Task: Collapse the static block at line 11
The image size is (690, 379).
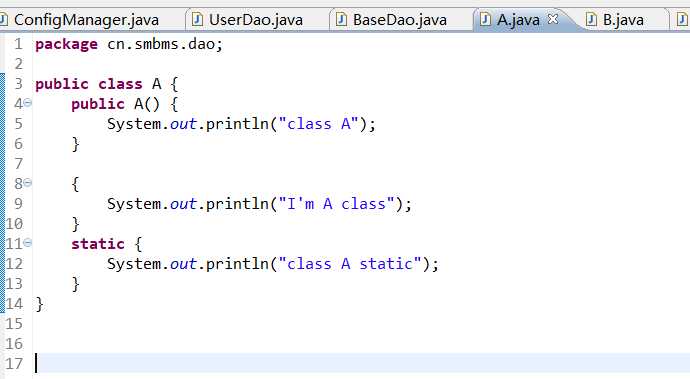Action: click(x=28, y=243)
